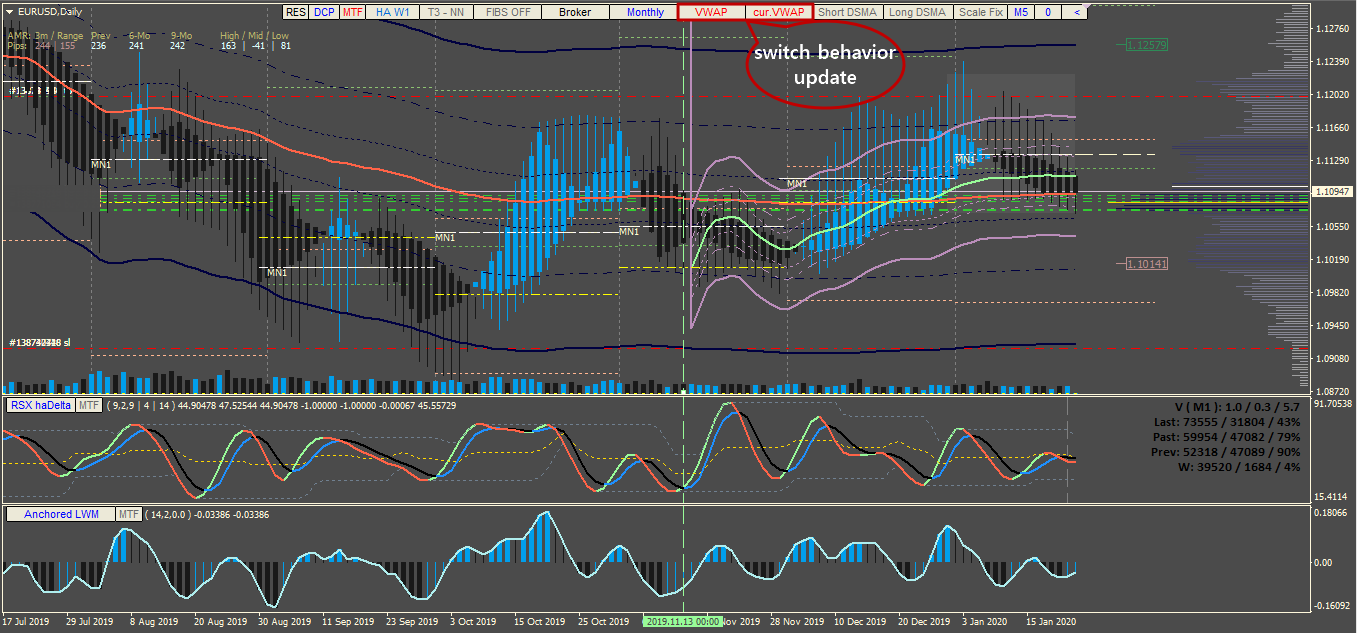
Task: Click the RSX haDelta indicator button
Action: point(40,405)
